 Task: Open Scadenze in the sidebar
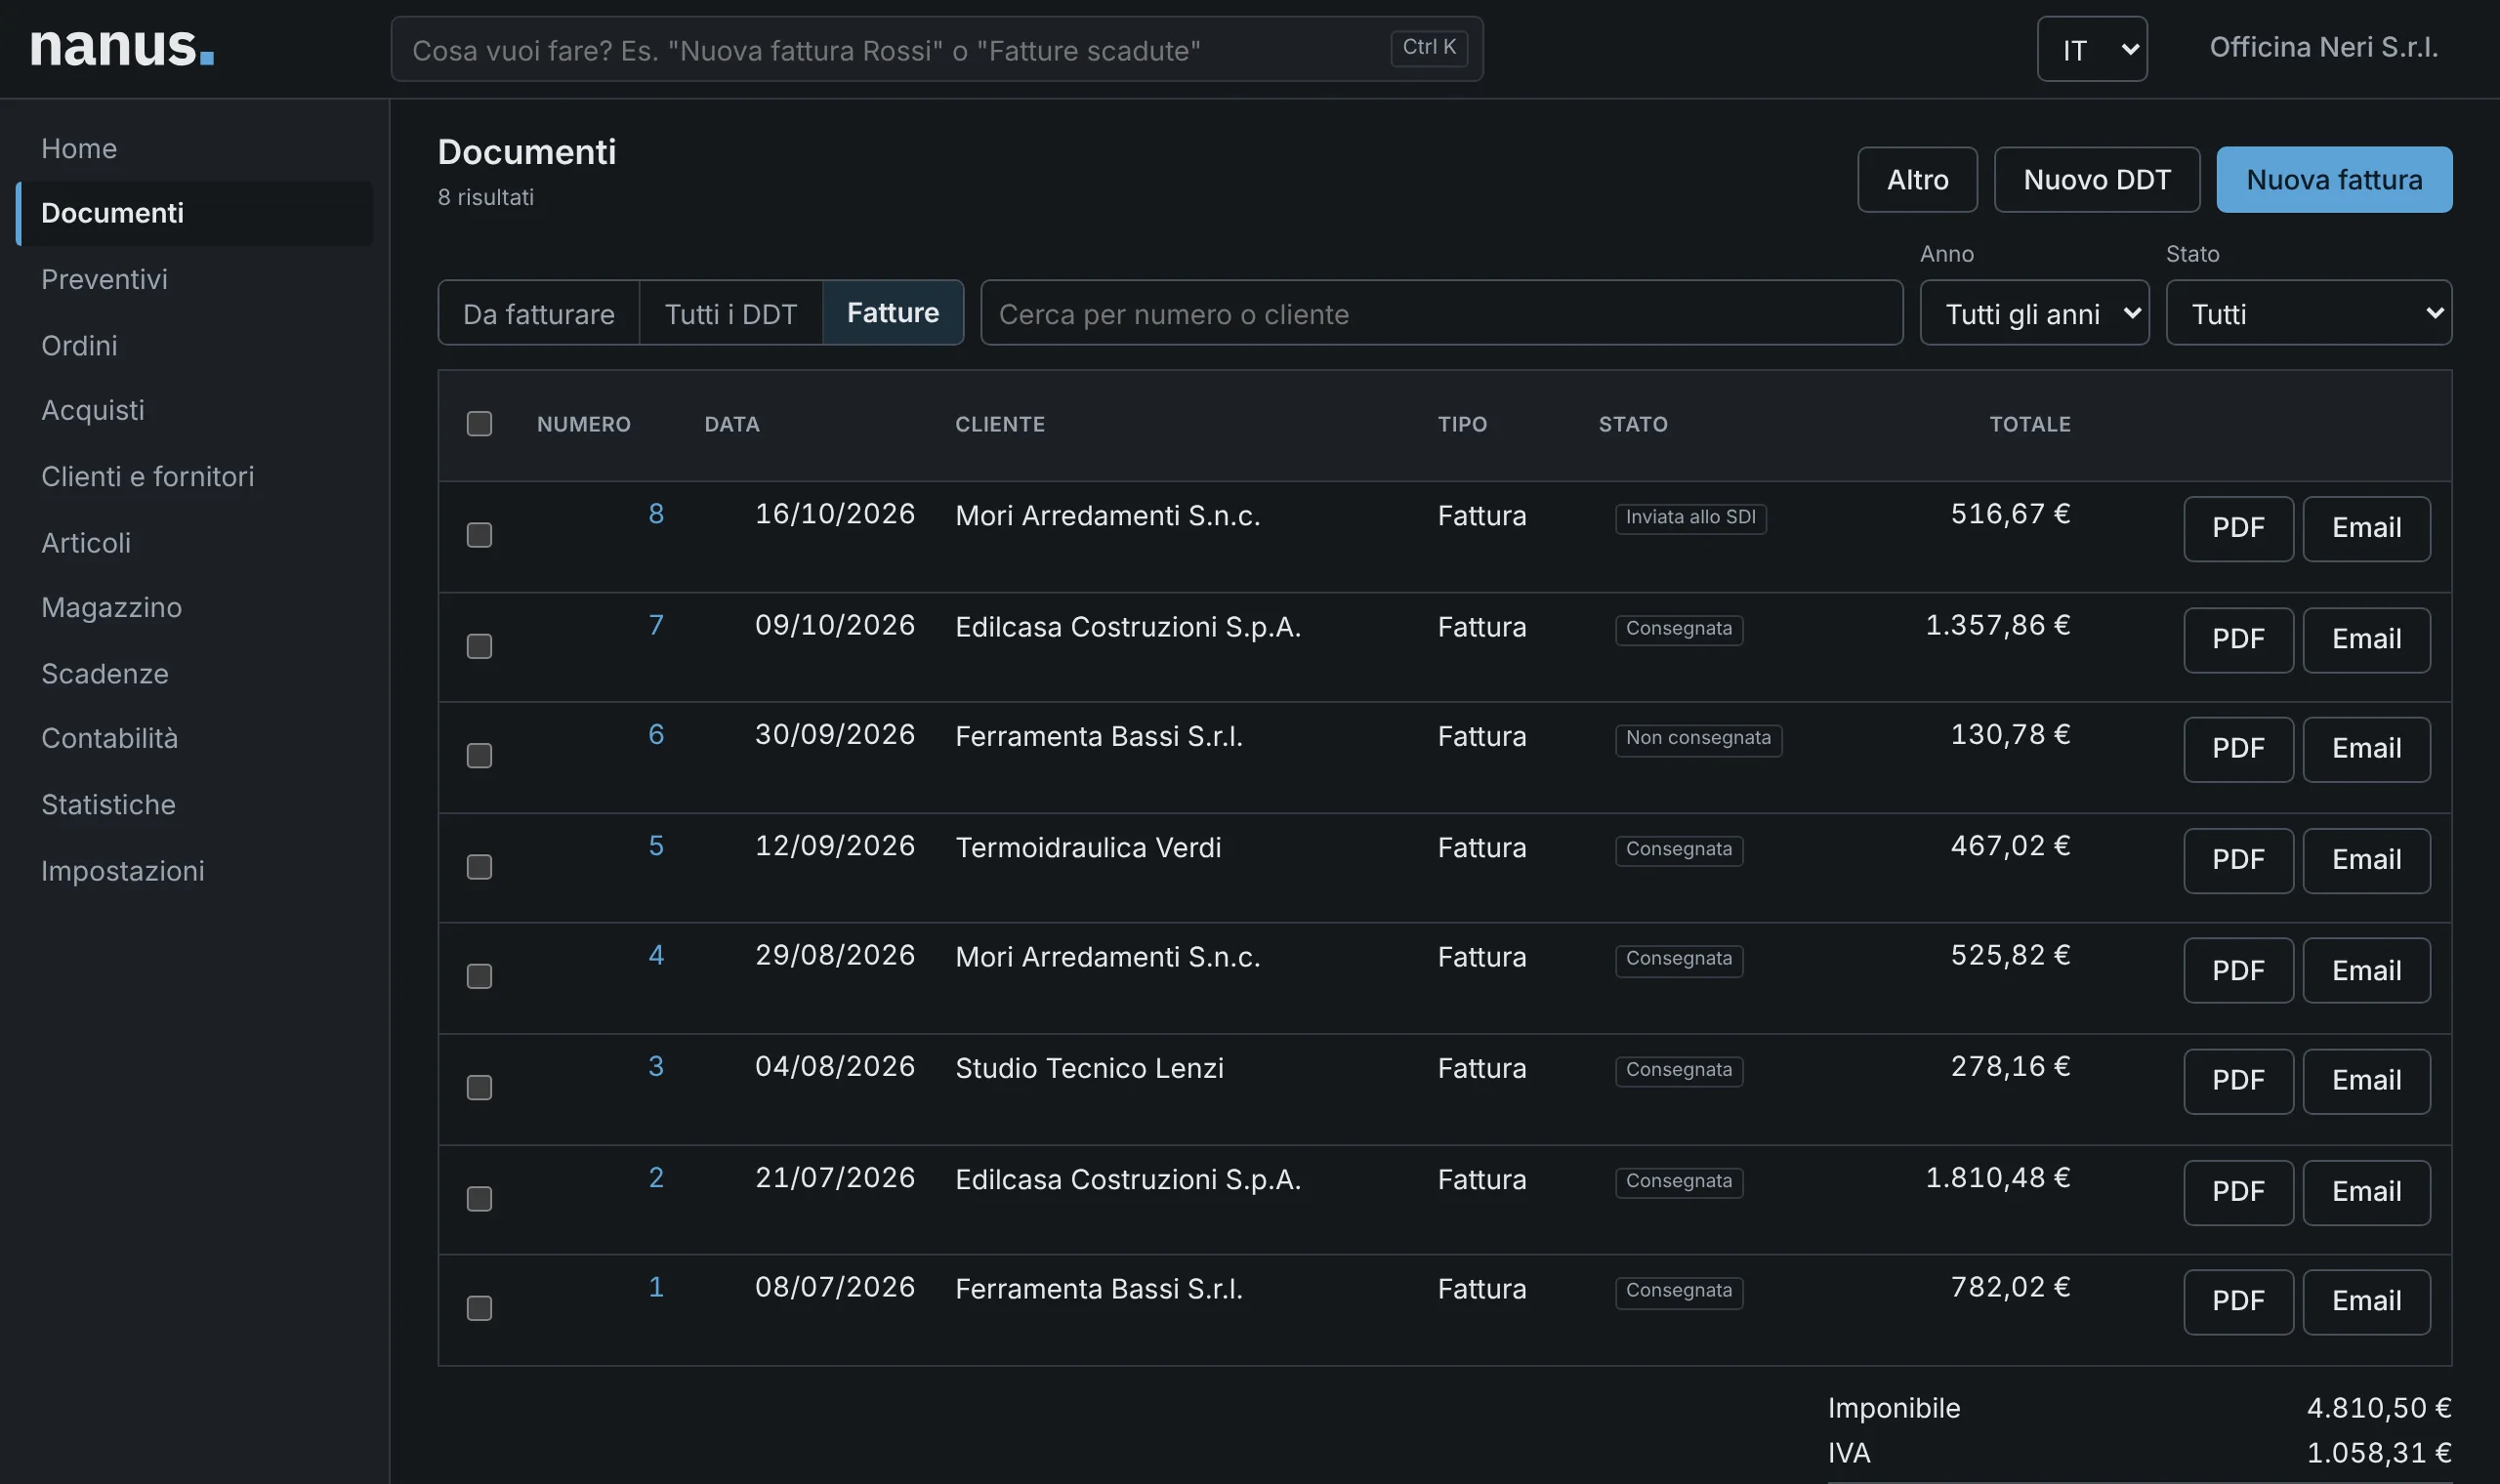(195, 673)
